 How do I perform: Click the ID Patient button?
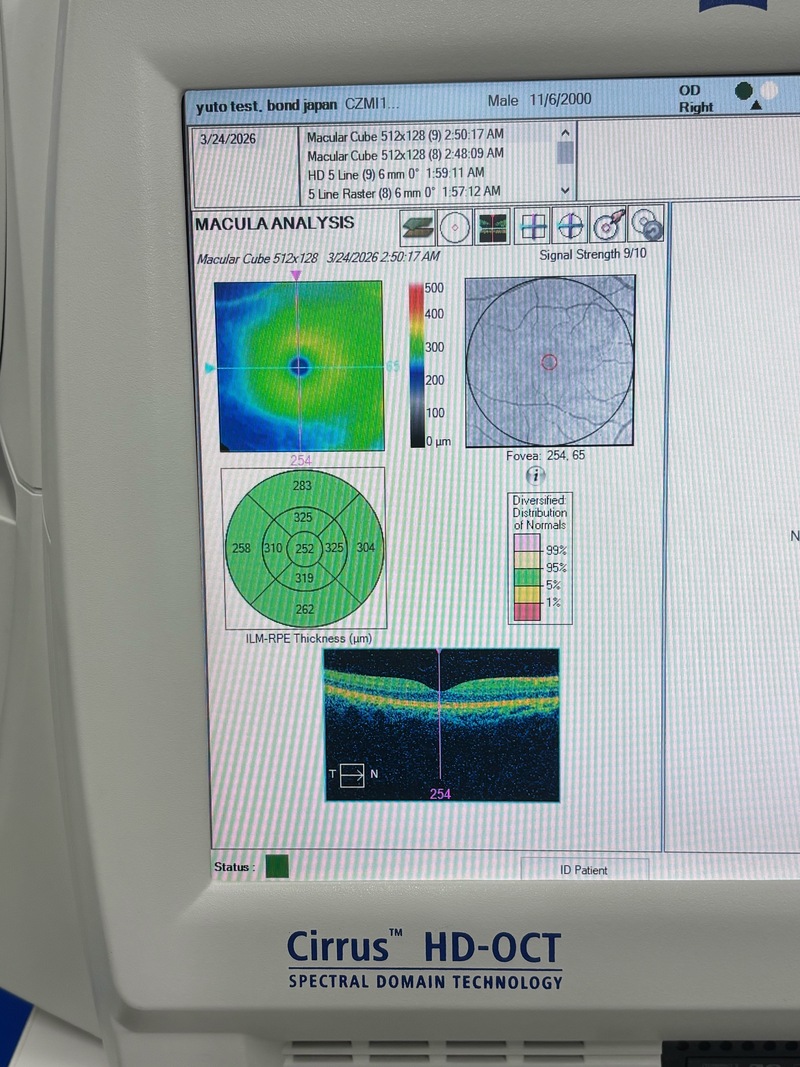(584, 870)
